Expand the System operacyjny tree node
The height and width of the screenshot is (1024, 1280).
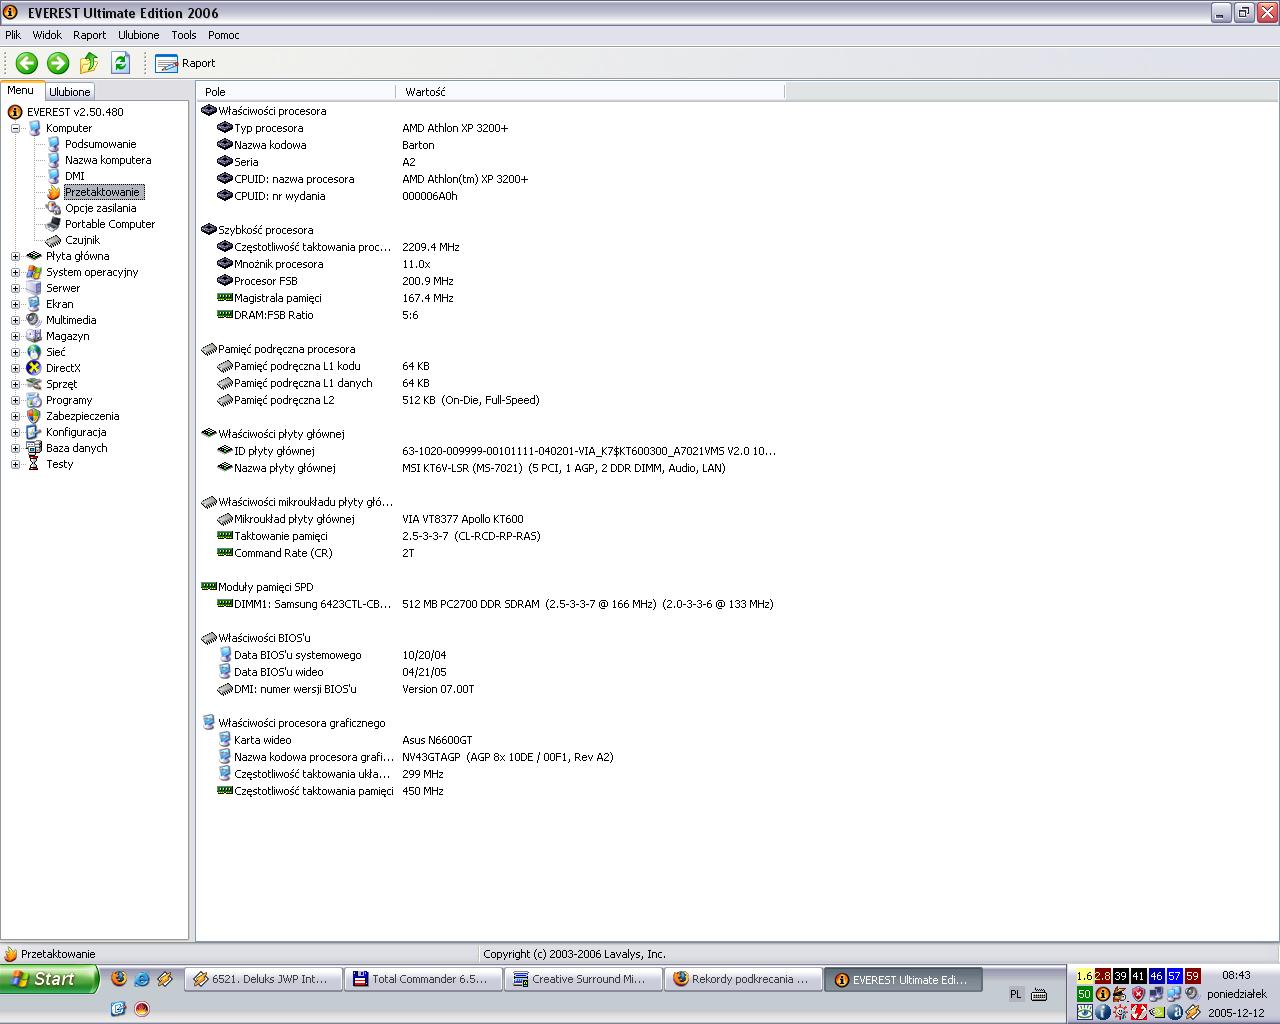point(15,272)
